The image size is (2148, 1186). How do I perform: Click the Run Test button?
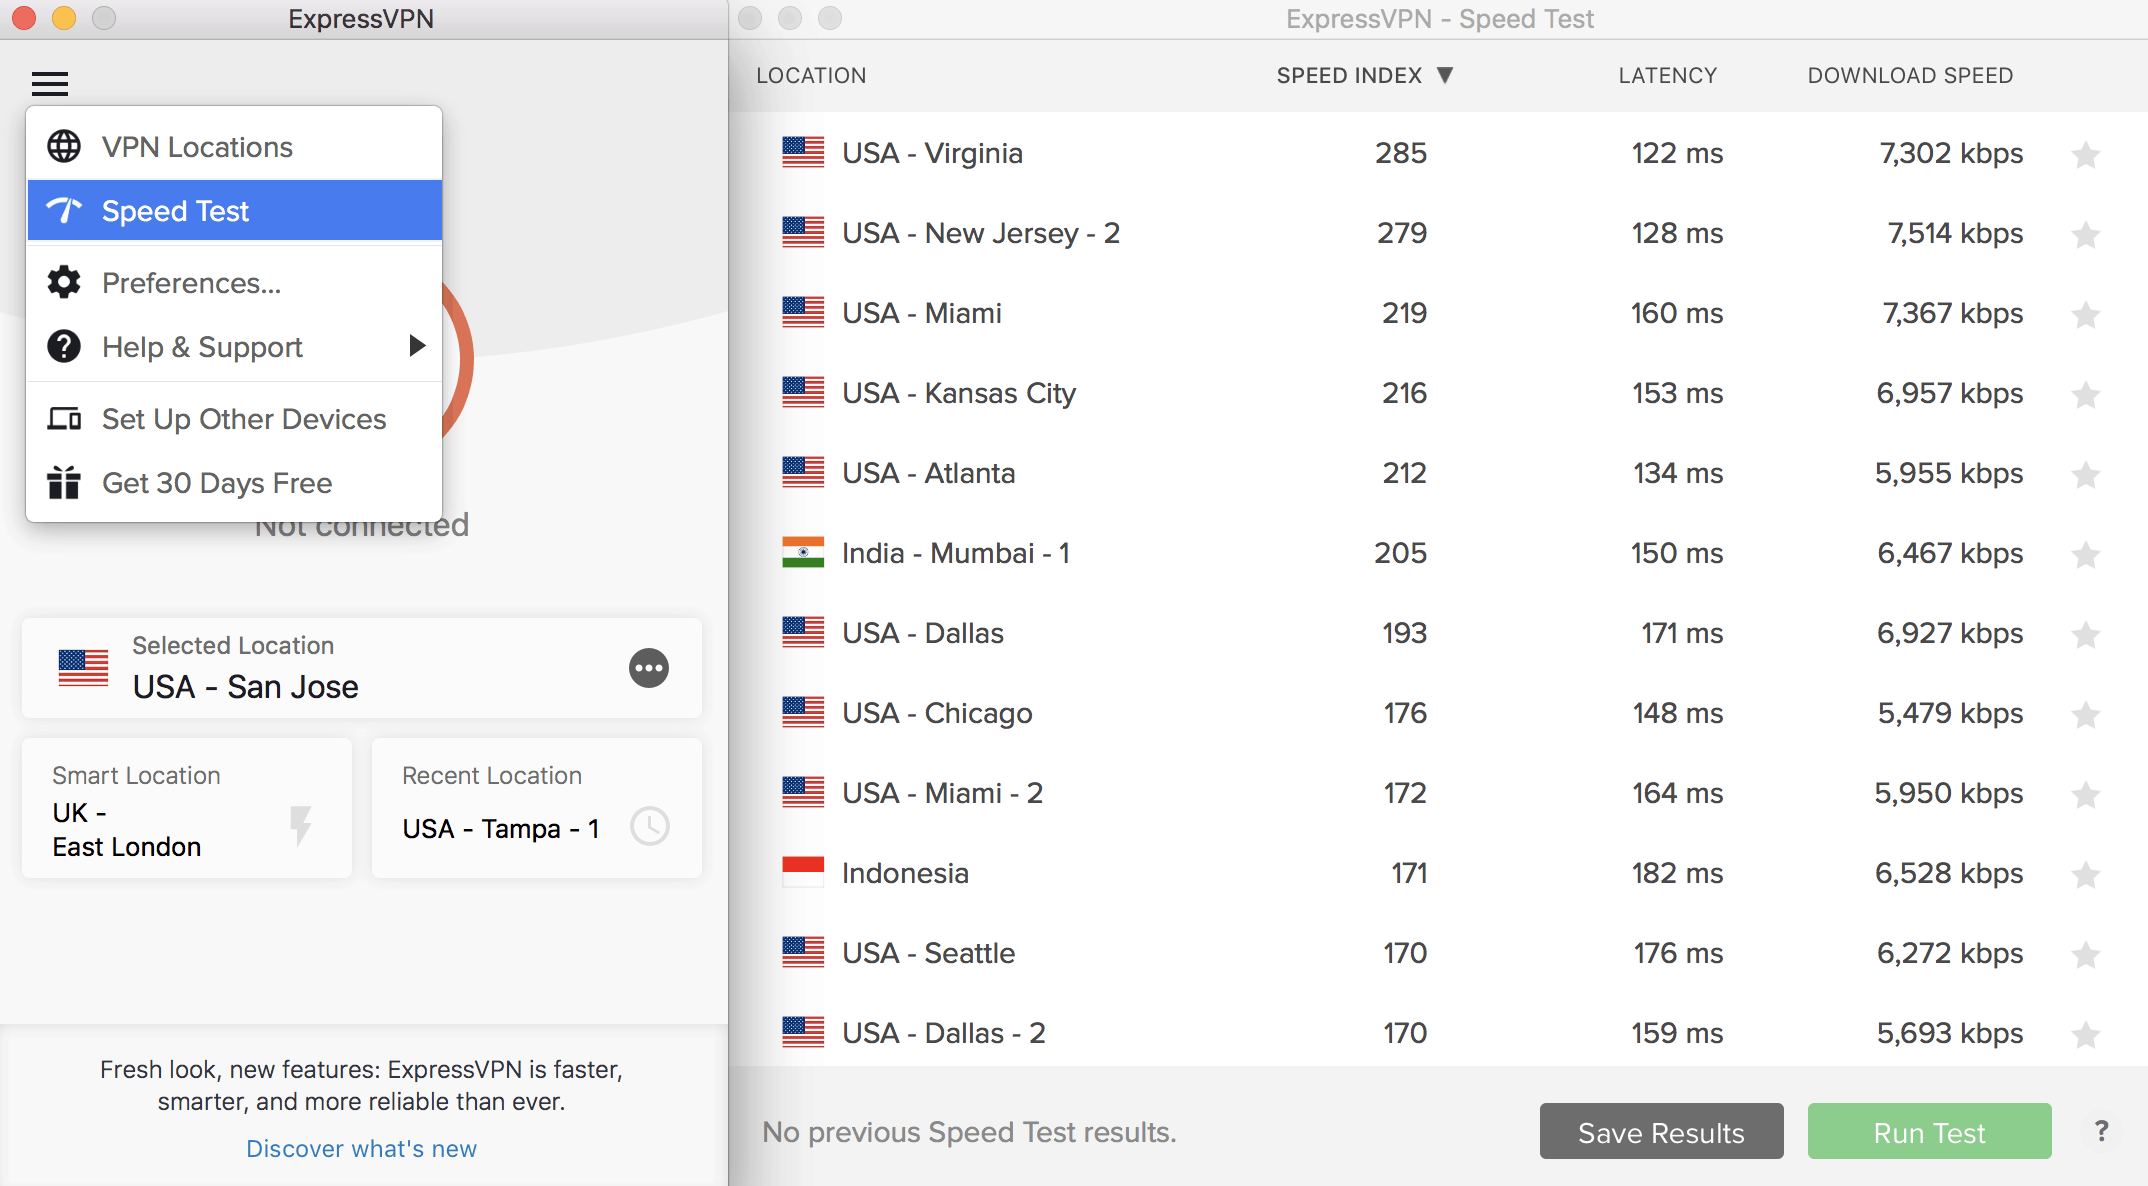pos(1929,1131)
